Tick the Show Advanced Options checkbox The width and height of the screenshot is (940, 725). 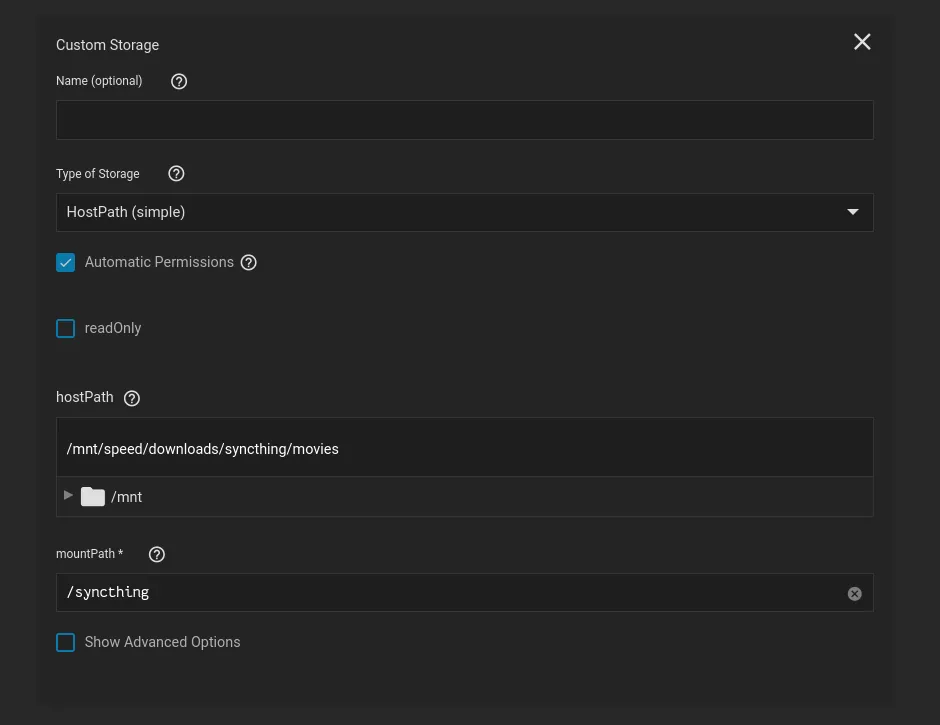click(x=66, y=643)
